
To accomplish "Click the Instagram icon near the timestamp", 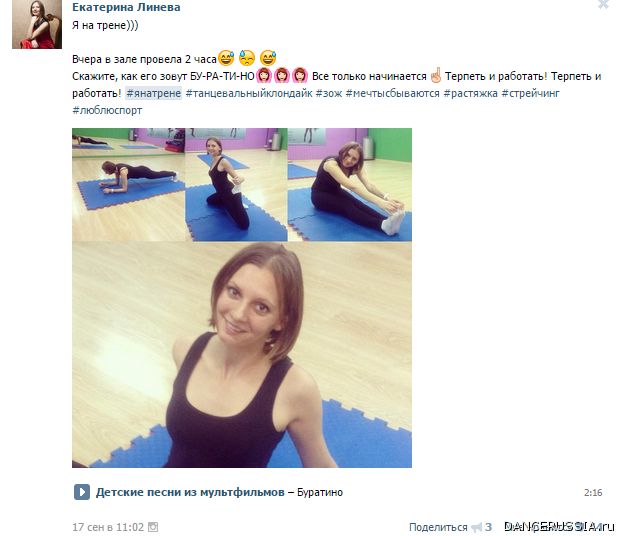I will [x=153, y=527].
